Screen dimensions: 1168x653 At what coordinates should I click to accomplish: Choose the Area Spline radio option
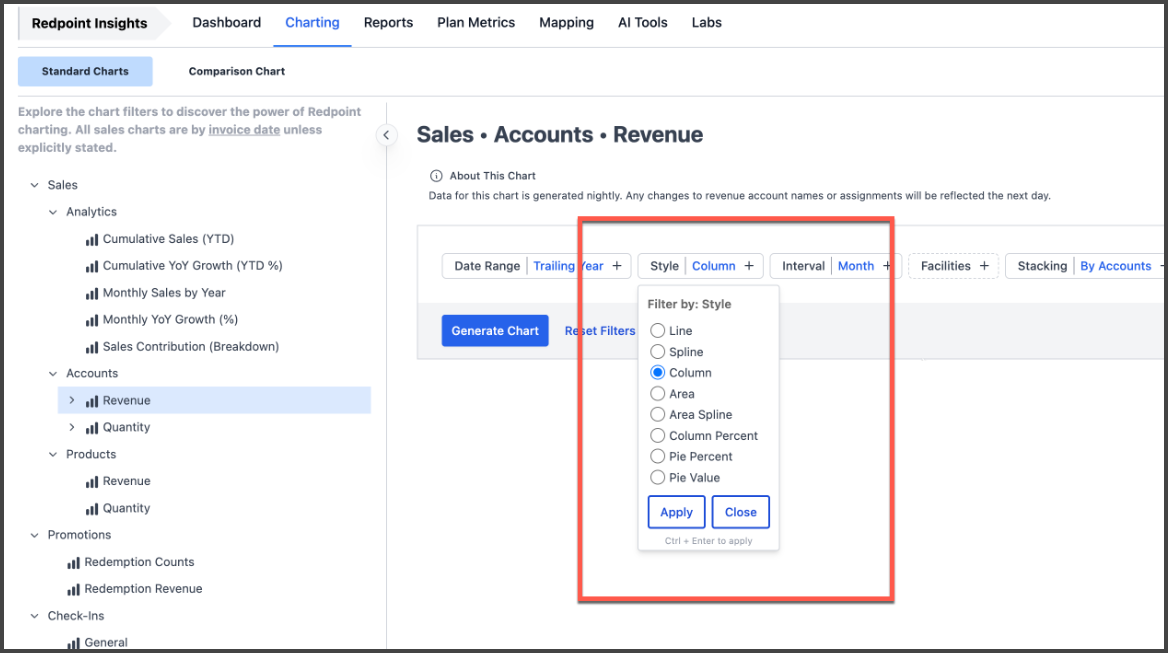tap(658, 415)
